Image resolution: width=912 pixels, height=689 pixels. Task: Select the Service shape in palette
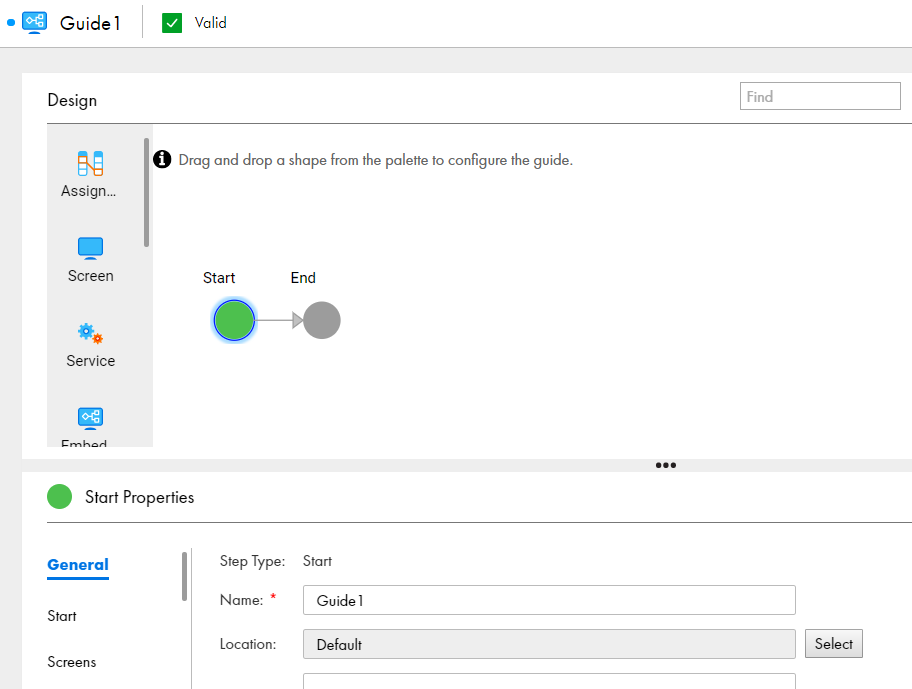pyautogui.click(x=90, y=345)
